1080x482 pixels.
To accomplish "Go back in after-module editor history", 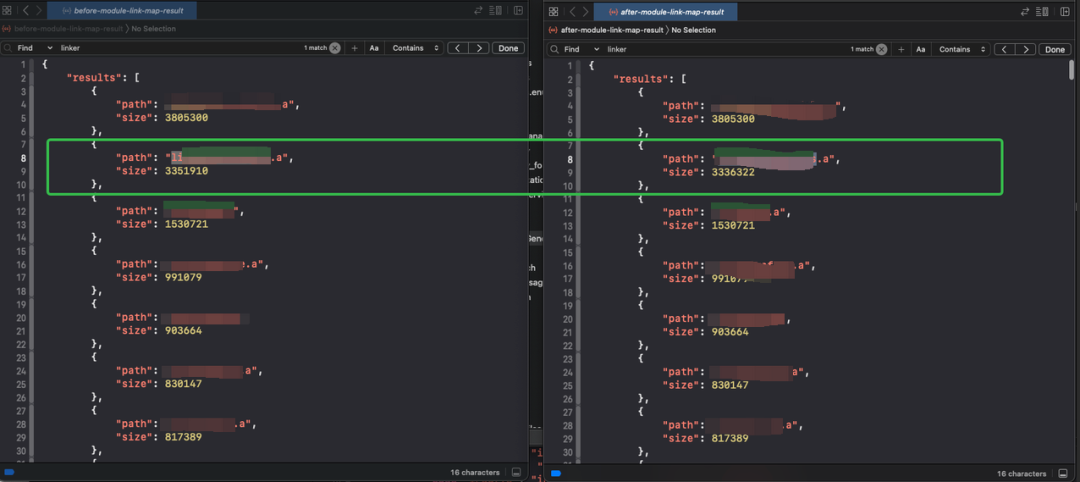I will click(x=572, y=12).
